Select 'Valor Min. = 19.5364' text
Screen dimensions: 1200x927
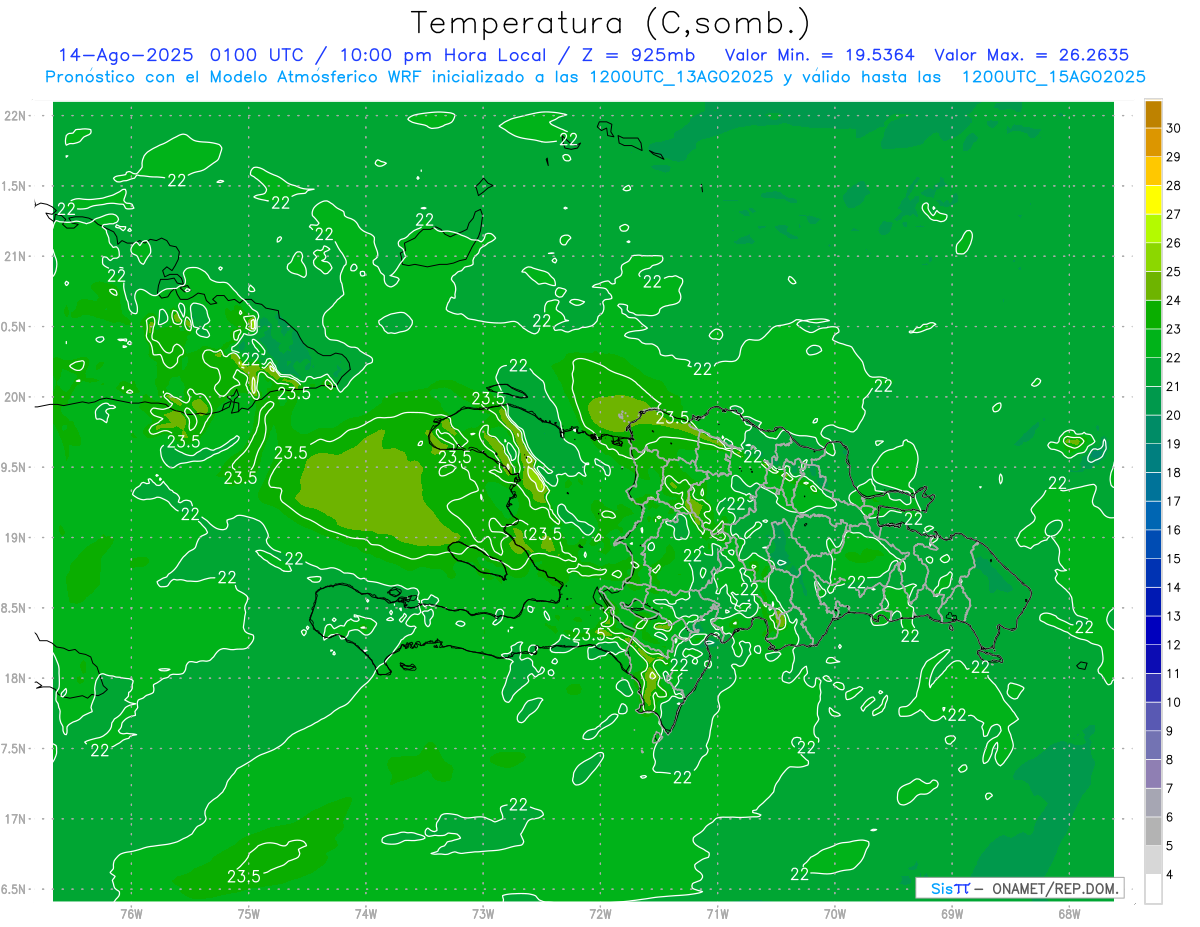(820, 55)
